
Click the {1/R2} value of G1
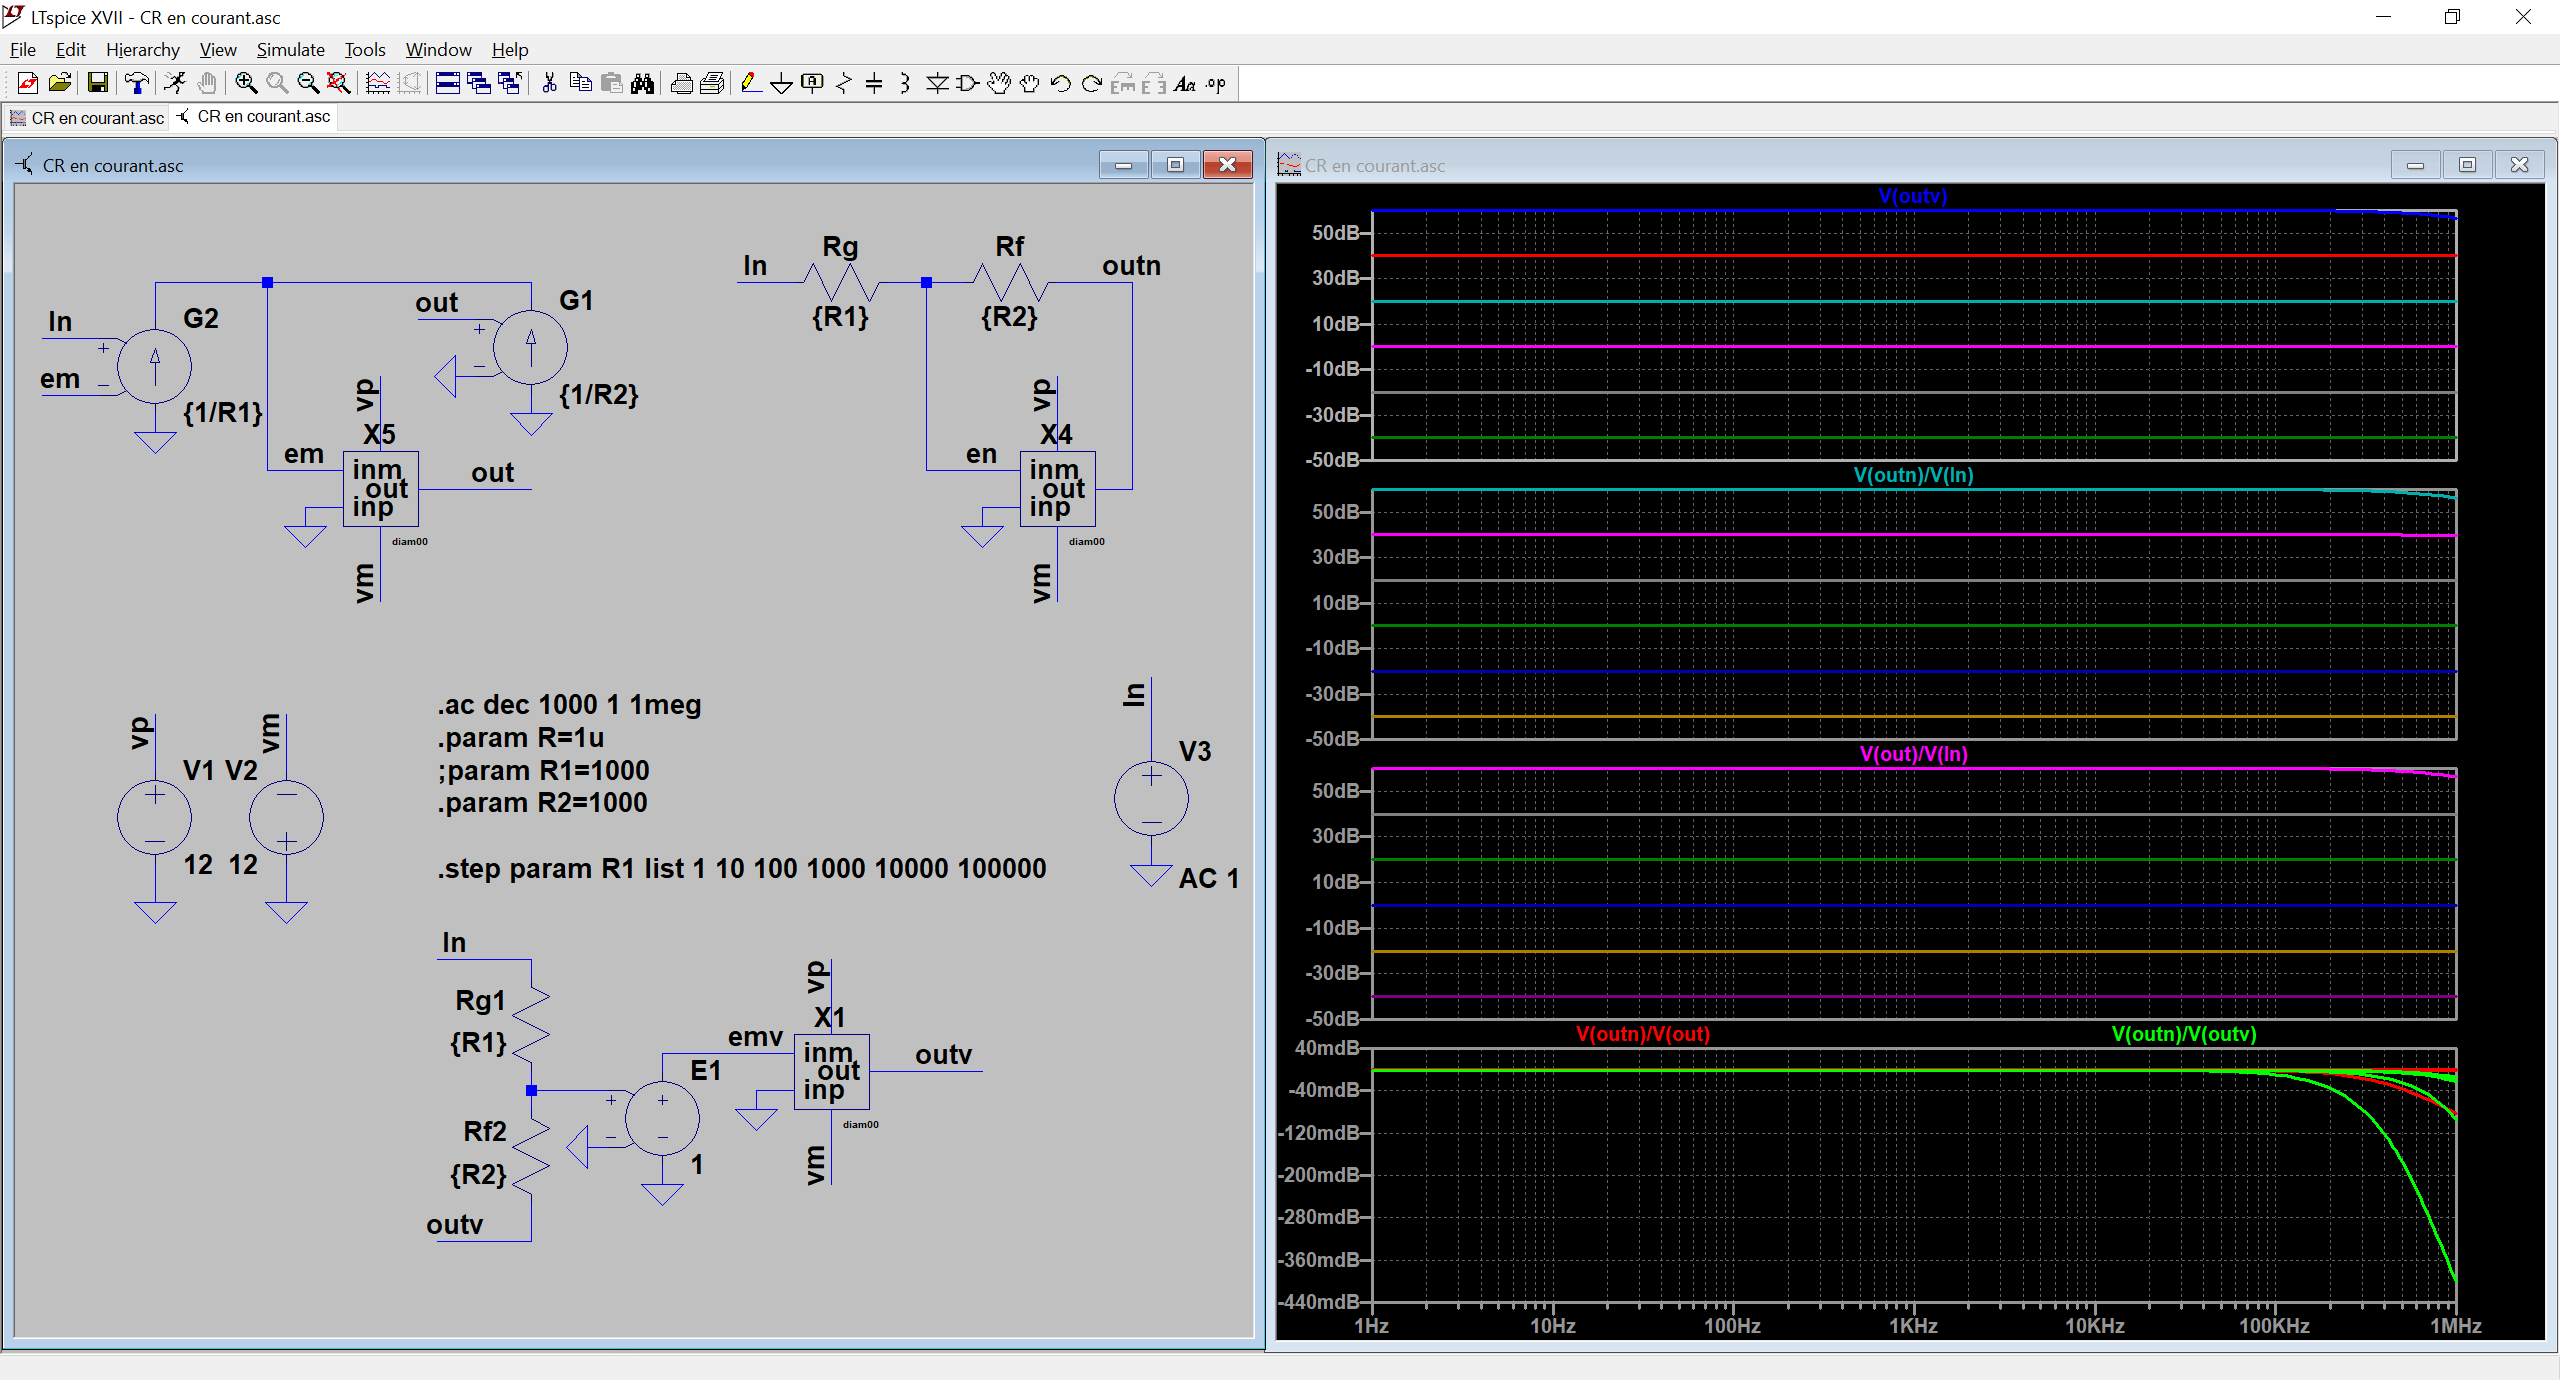point(598,395)
